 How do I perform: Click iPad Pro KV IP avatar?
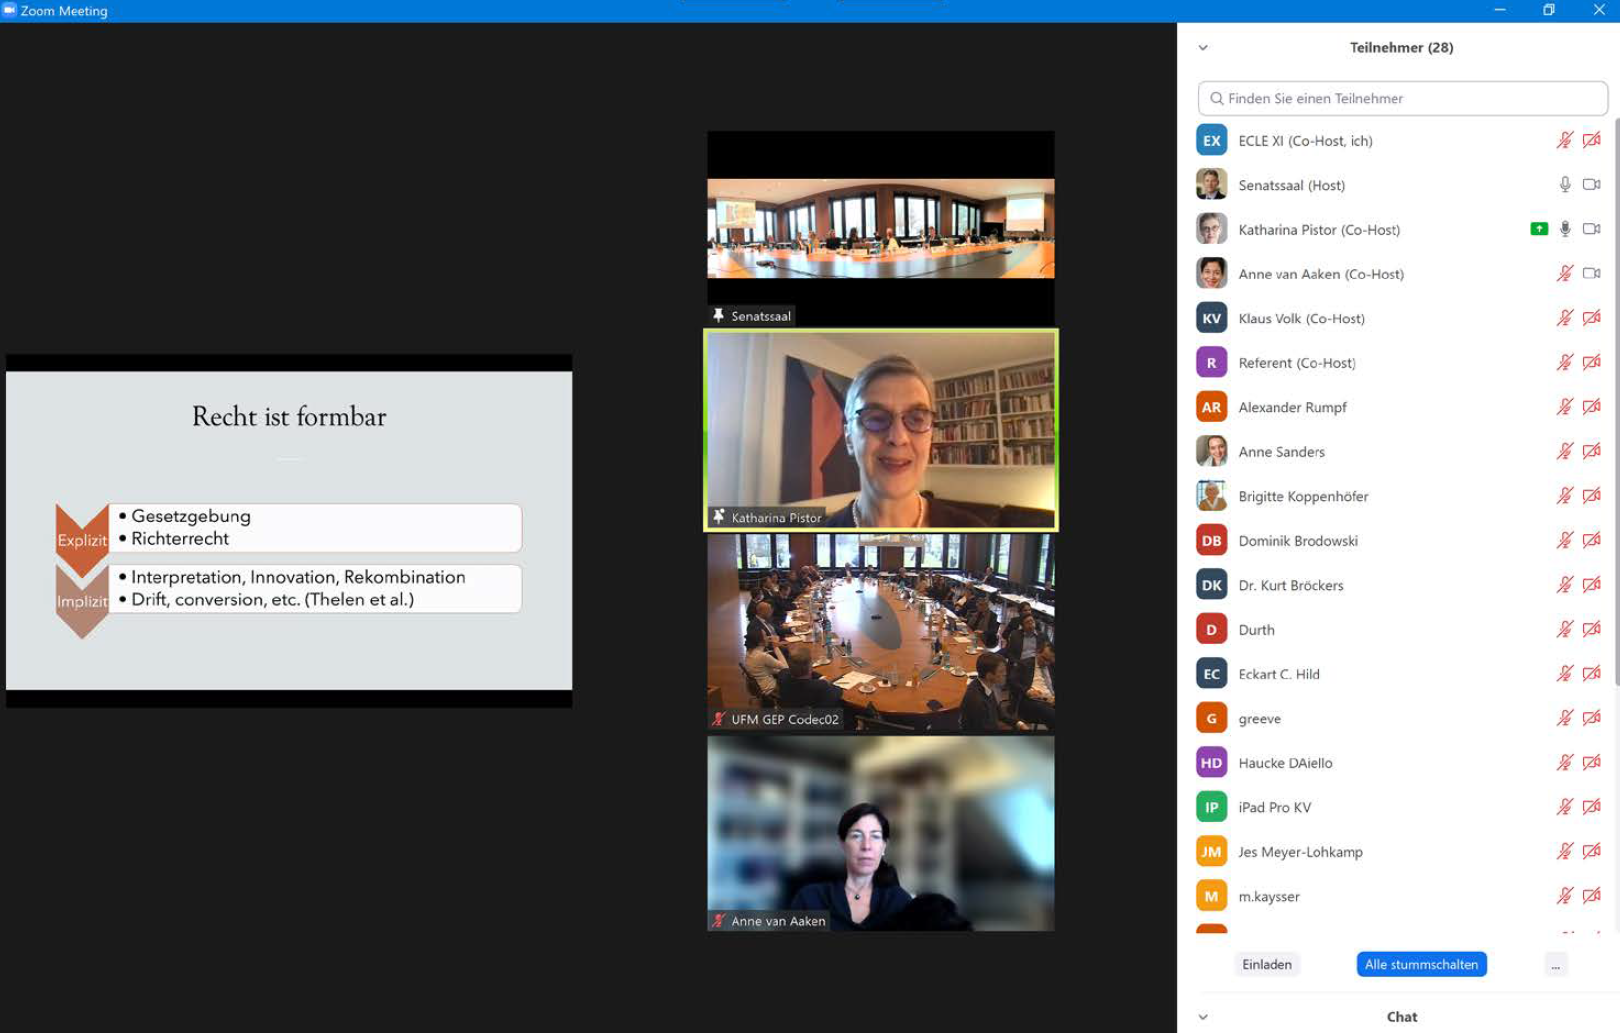coord(1211,807)
